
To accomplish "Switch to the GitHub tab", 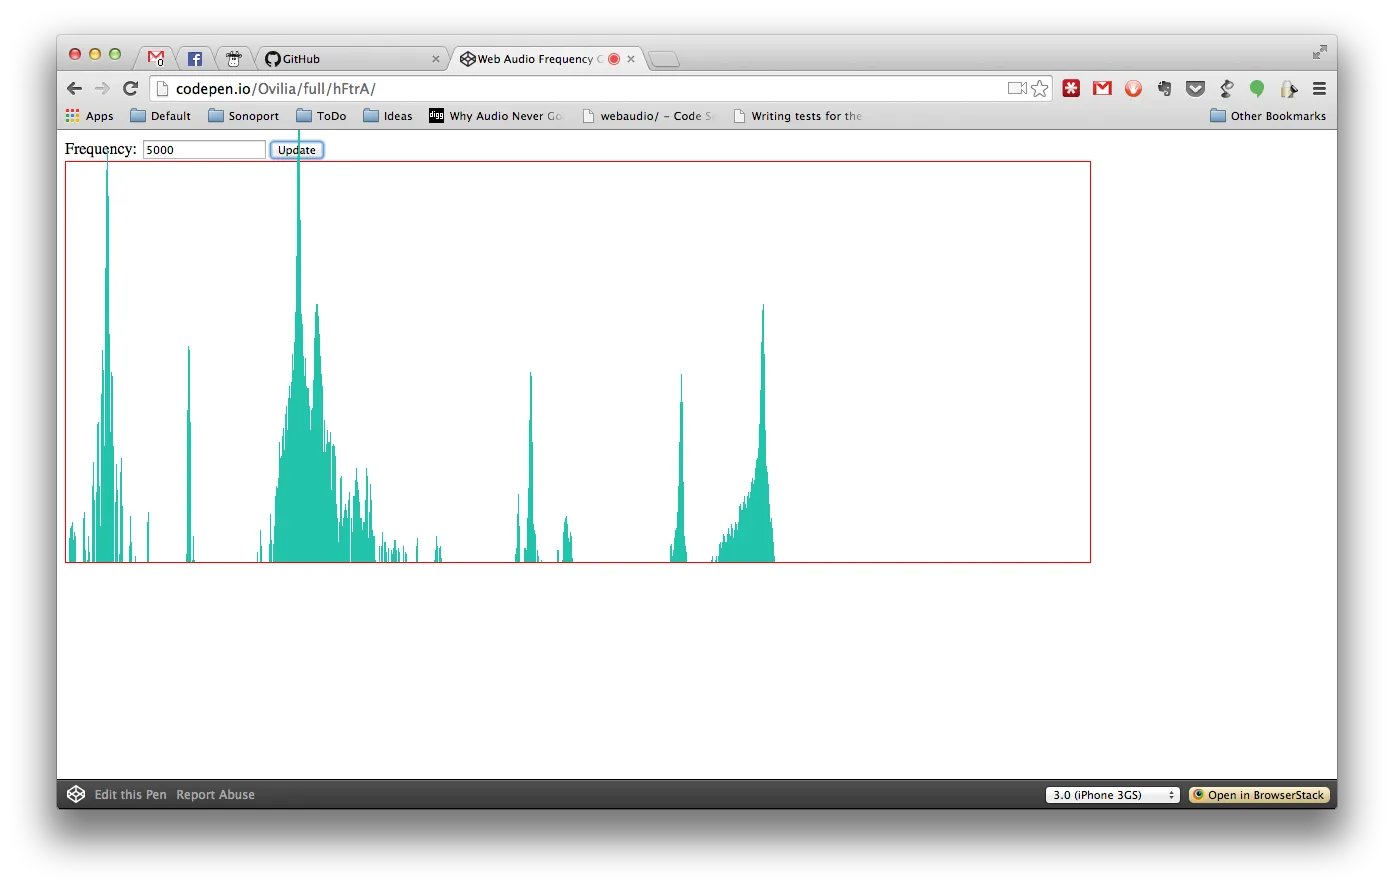I will coord(350,58).
